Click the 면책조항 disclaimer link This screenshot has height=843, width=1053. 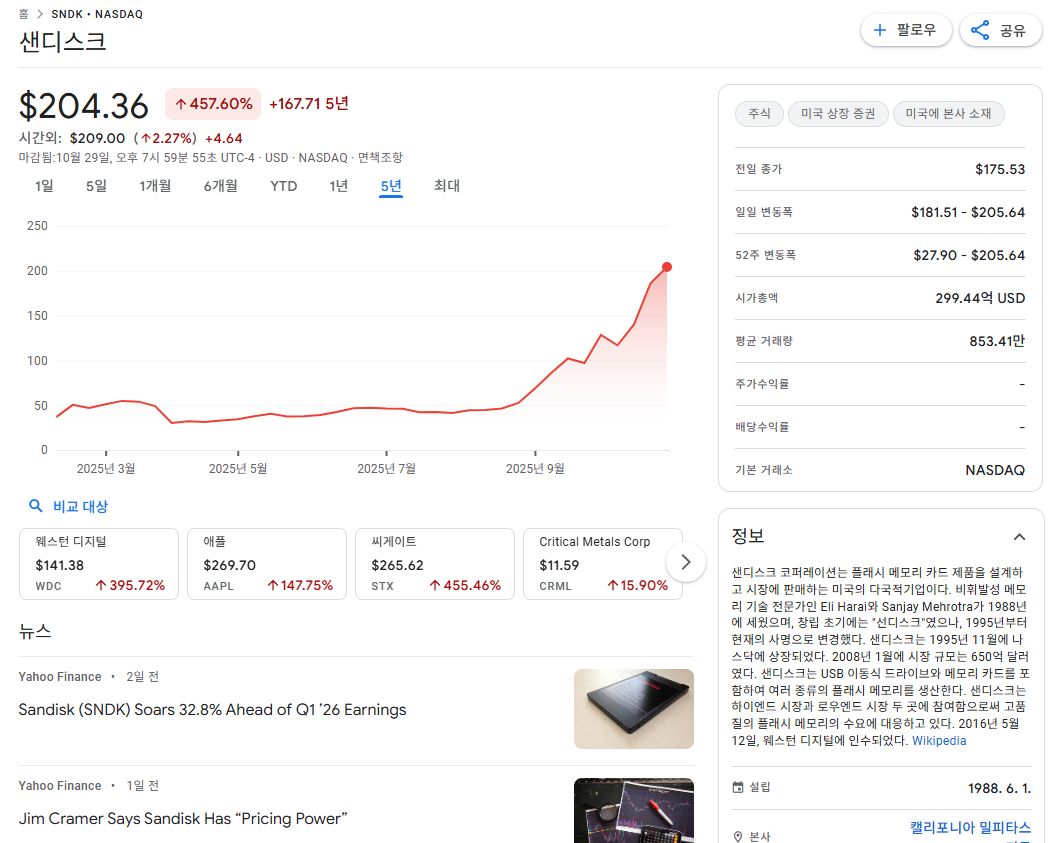pyautogui.click(x=380, y=158)
